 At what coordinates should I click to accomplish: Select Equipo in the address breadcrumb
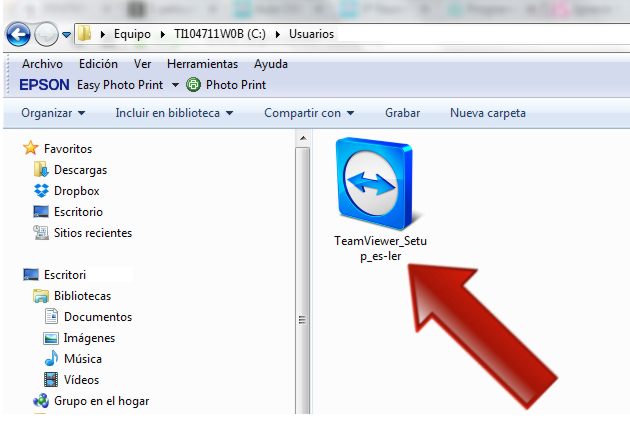pyautogui.click(x=132, y=34)
